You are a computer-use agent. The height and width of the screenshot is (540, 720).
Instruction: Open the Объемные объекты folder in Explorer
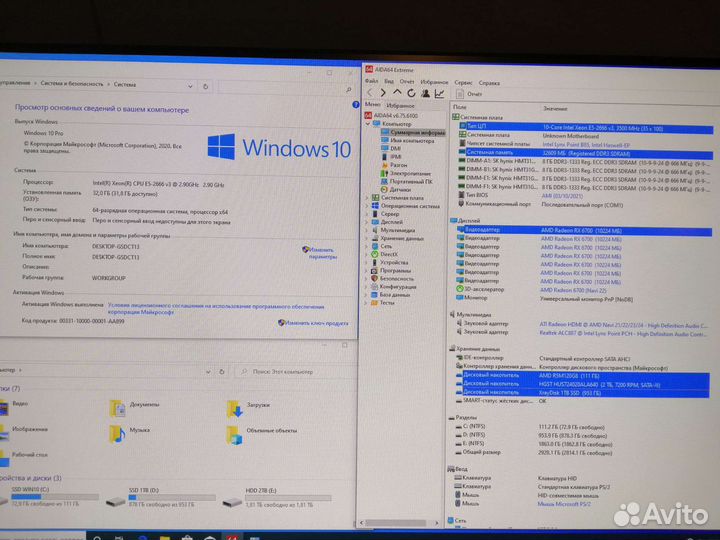[x=261, y=433]
